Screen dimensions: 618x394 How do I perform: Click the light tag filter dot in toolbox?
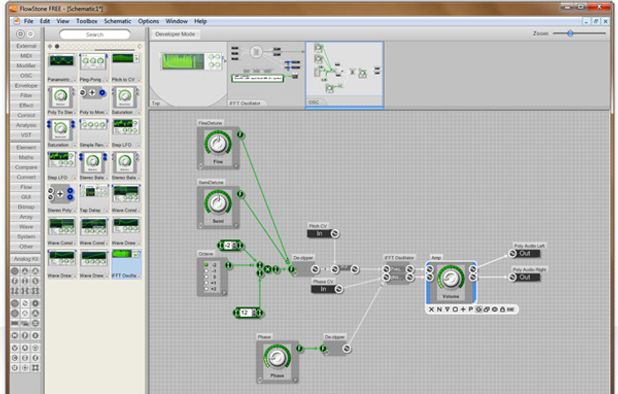(50, 46)
